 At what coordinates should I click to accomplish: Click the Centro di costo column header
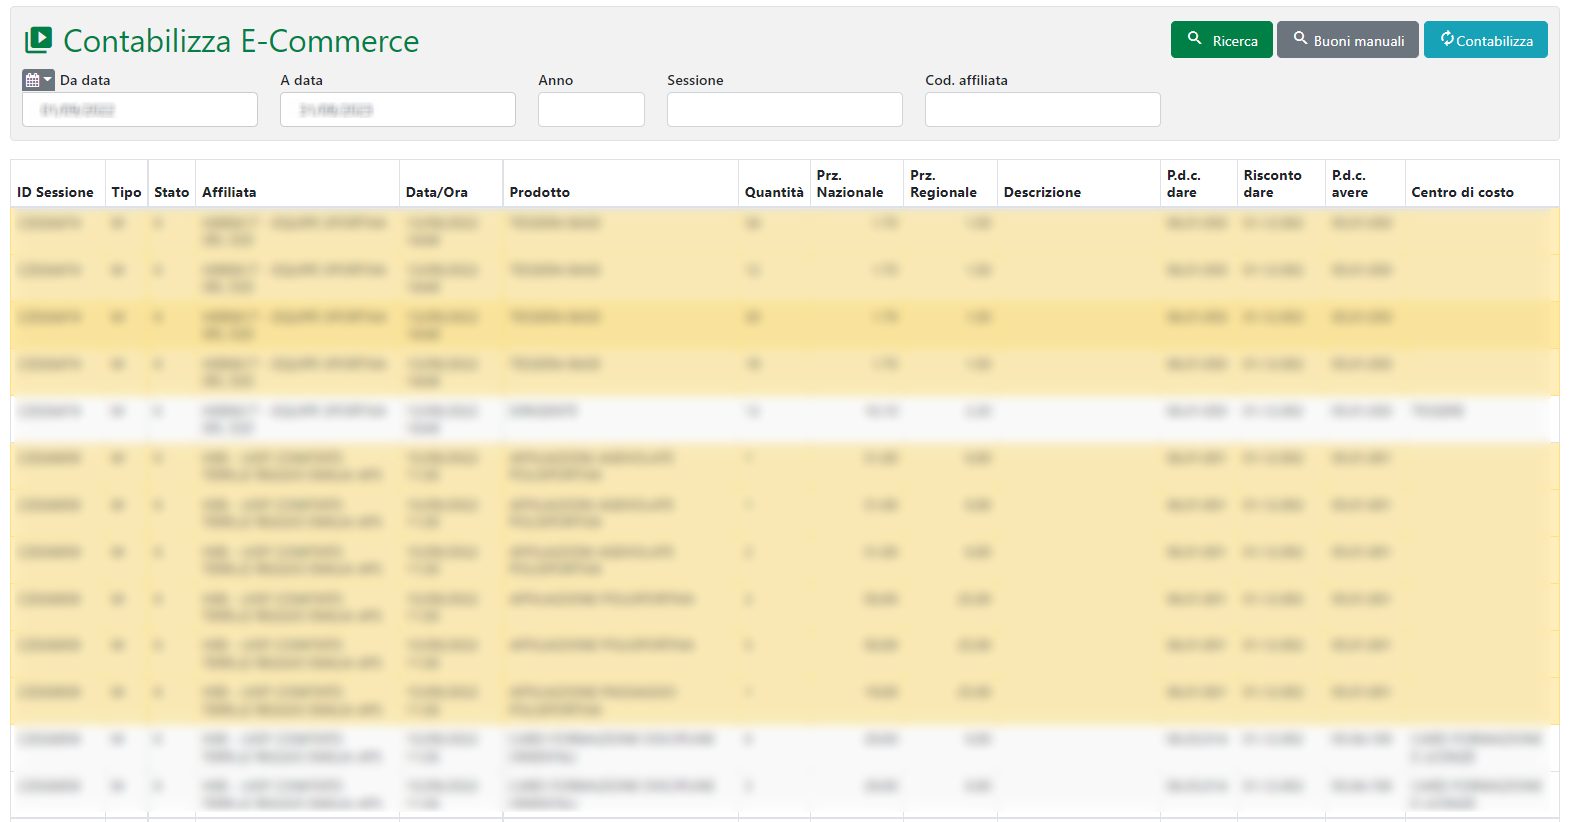coord(1462,192)
